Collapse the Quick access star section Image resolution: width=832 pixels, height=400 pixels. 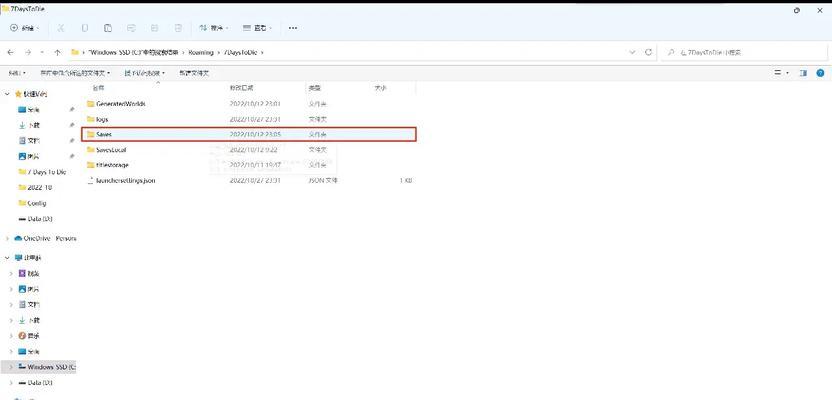7,94
